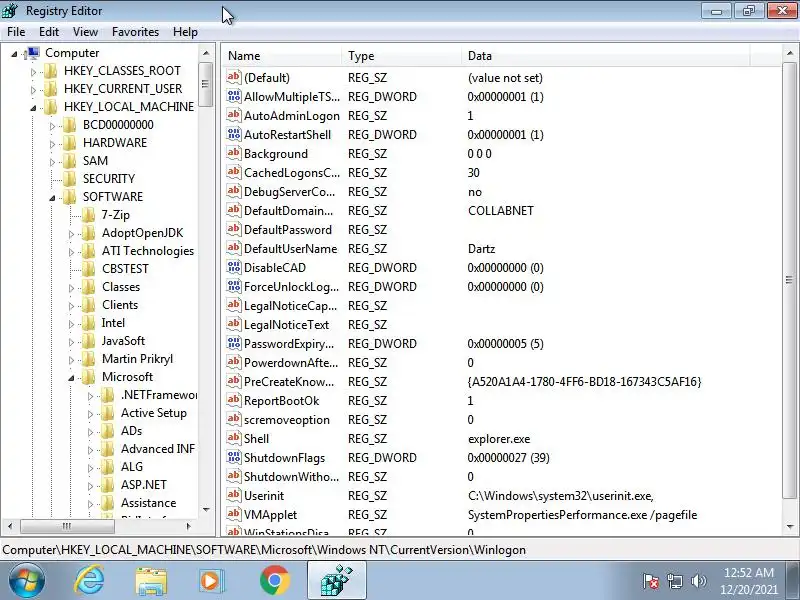Open File Explorer from the taskbar
The image size is (800, 600).
[x=151, y=581]
